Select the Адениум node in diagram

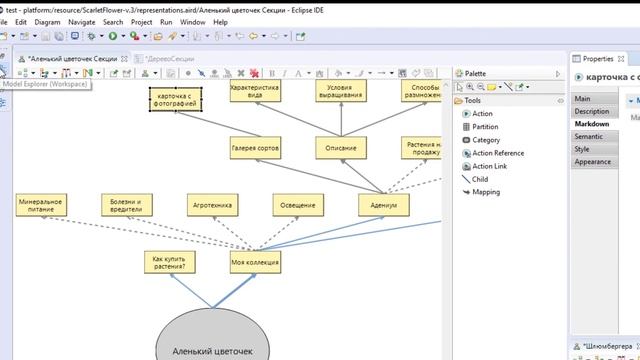coord(384,205)
